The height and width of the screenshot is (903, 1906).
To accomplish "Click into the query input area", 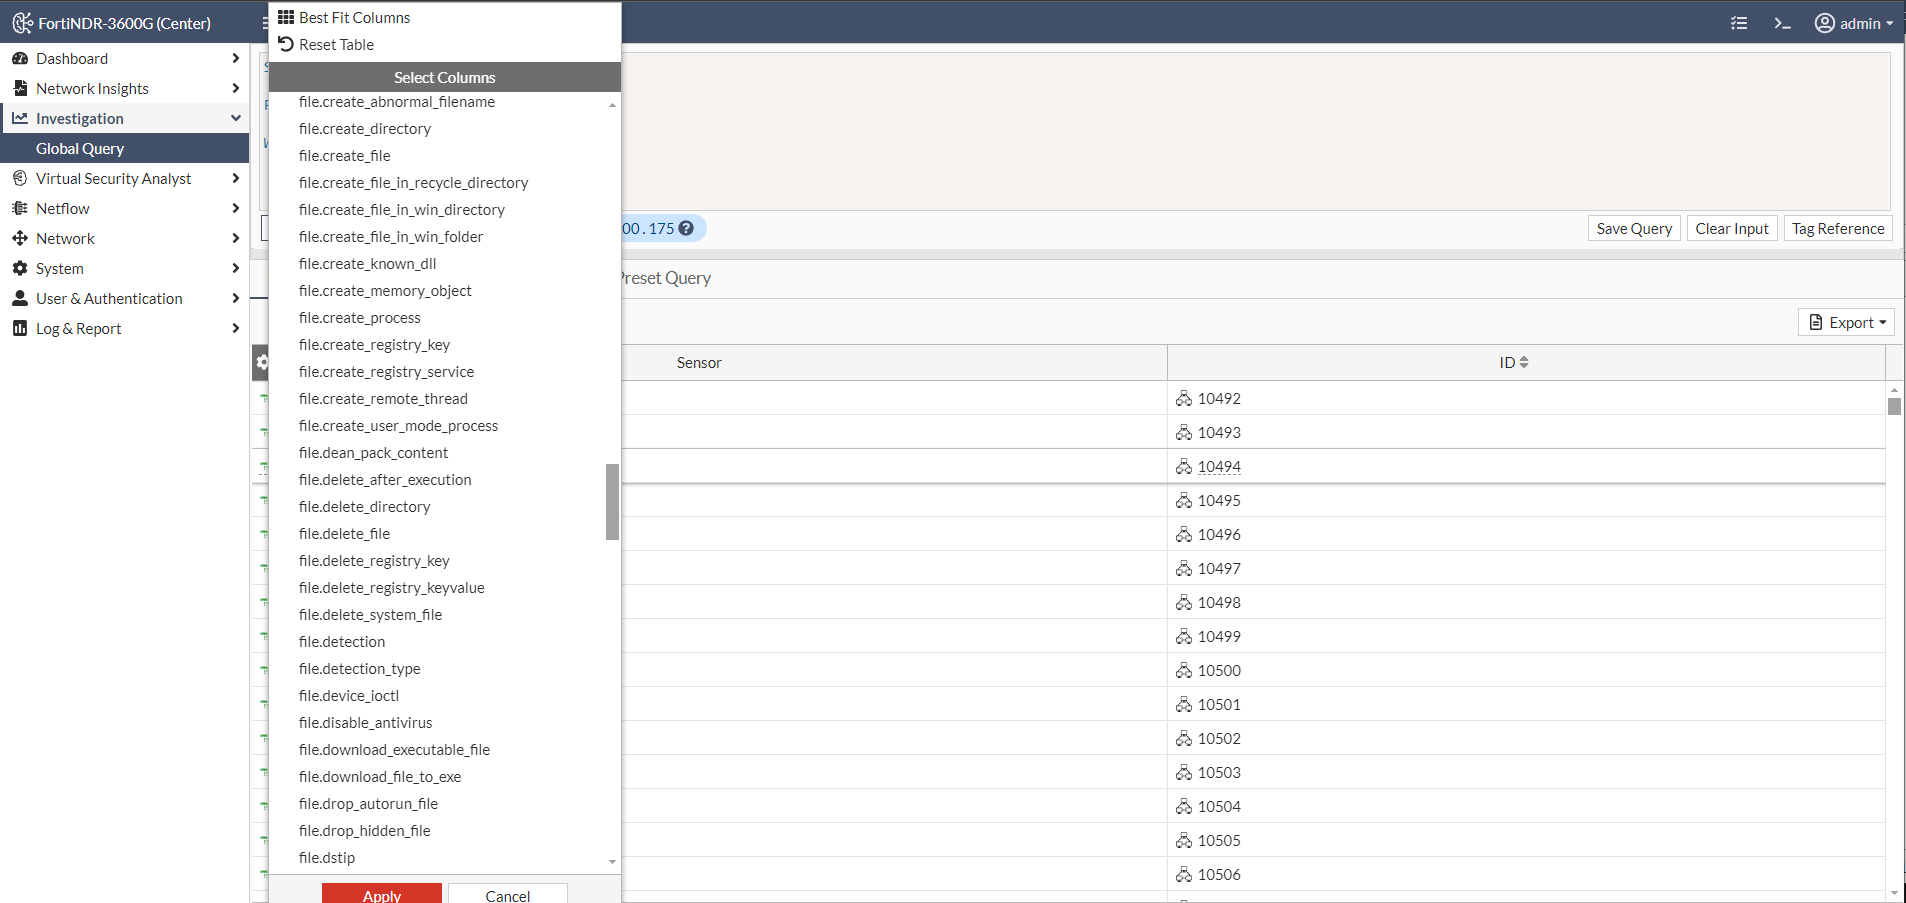I will pyautogui.click(x=1255, y=130).
